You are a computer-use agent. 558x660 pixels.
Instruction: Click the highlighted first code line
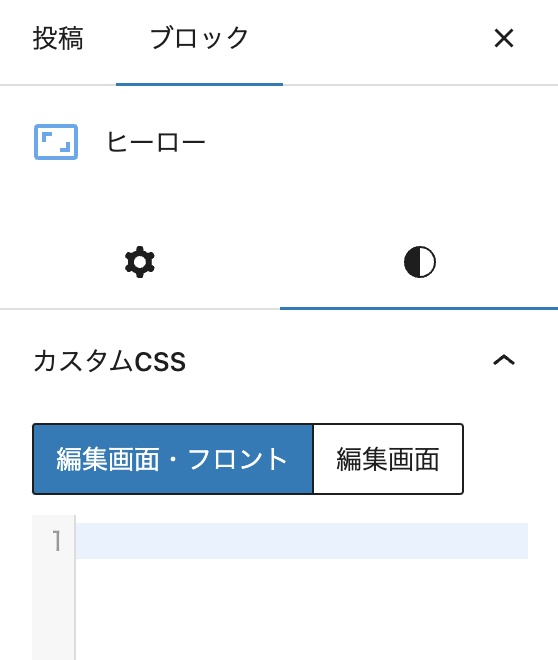(x=302, y=541)
